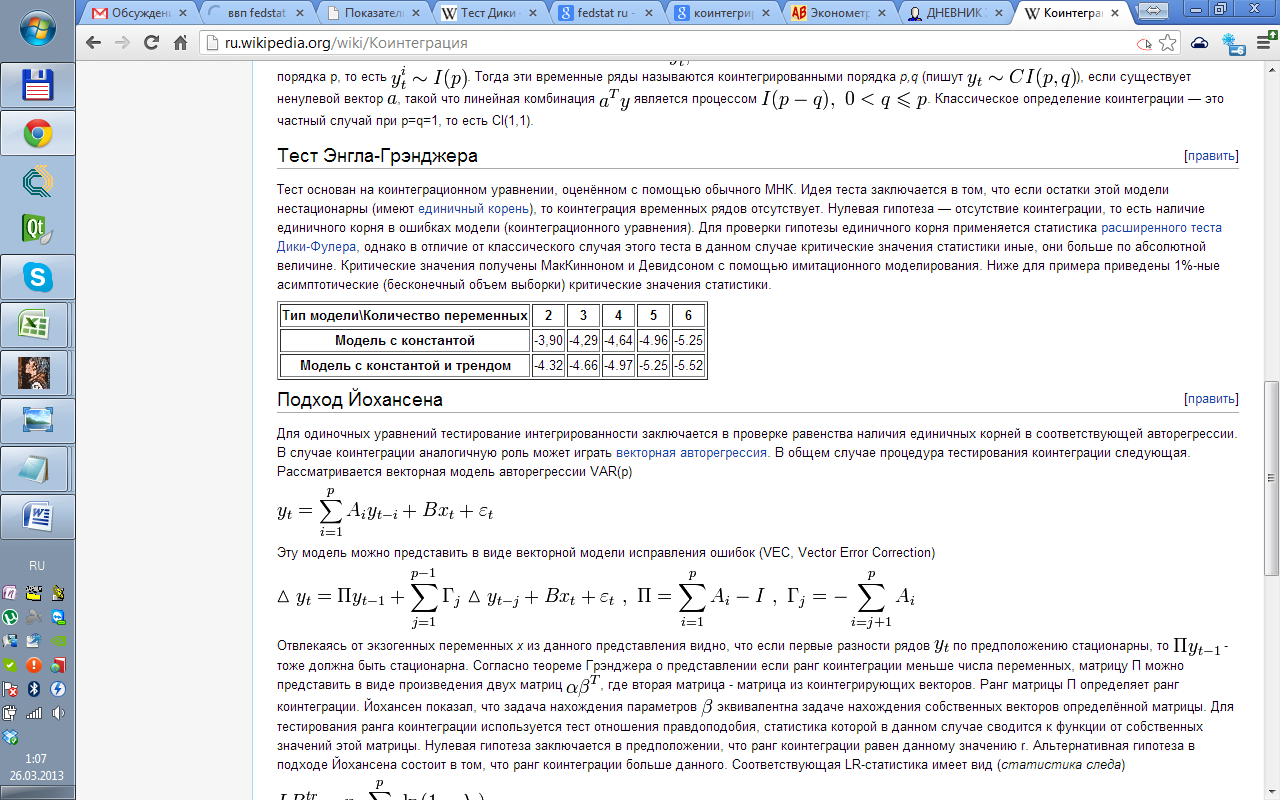Click the clock showing 1:07

37,759
